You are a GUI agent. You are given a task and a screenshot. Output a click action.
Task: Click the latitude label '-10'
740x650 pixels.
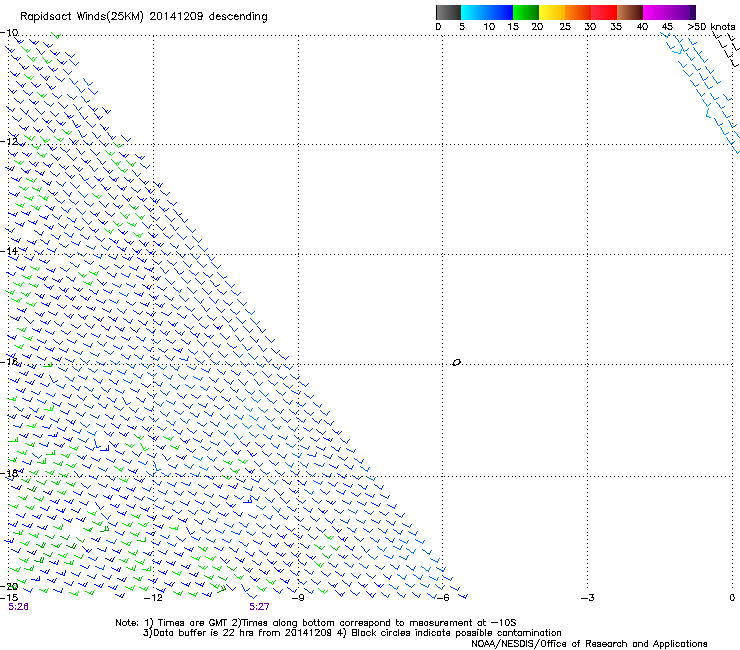click(x=9, y=32)
